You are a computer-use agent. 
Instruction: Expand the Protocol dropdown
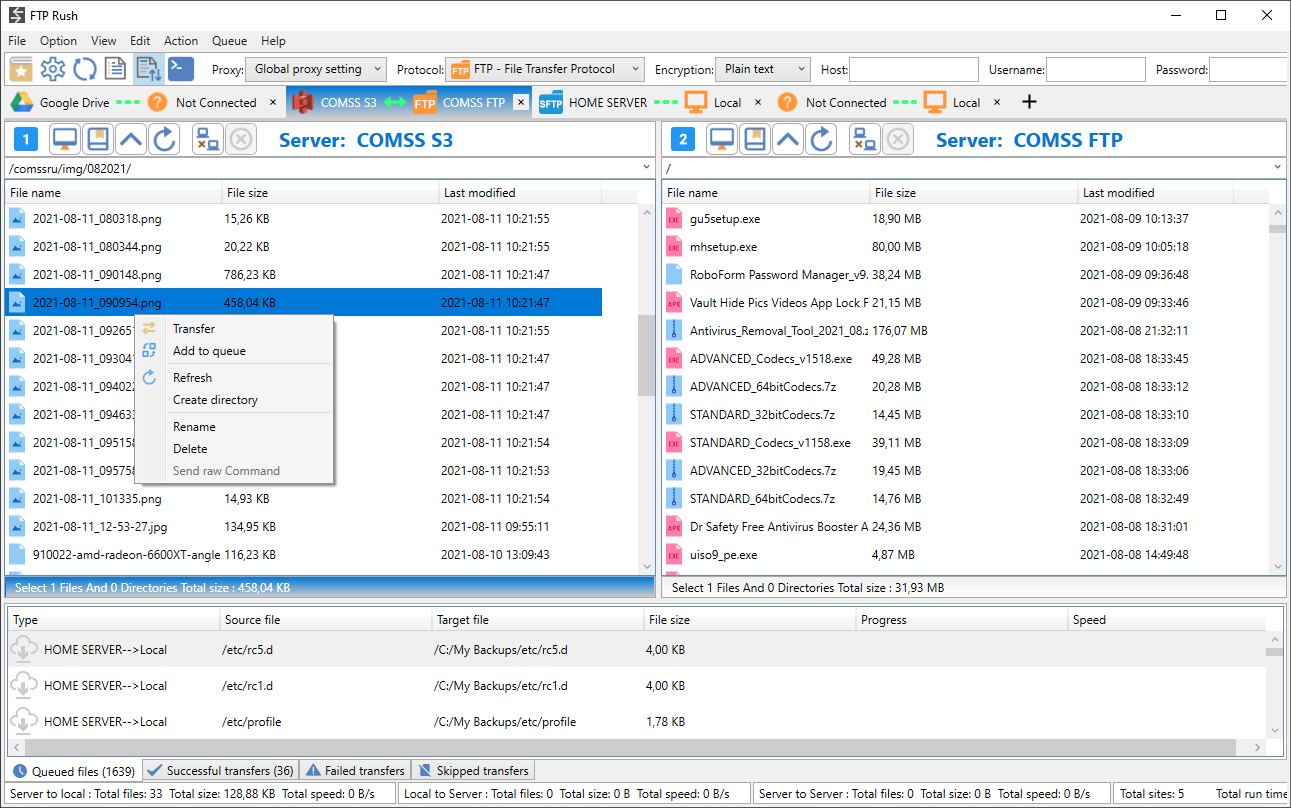coord(545,69)
